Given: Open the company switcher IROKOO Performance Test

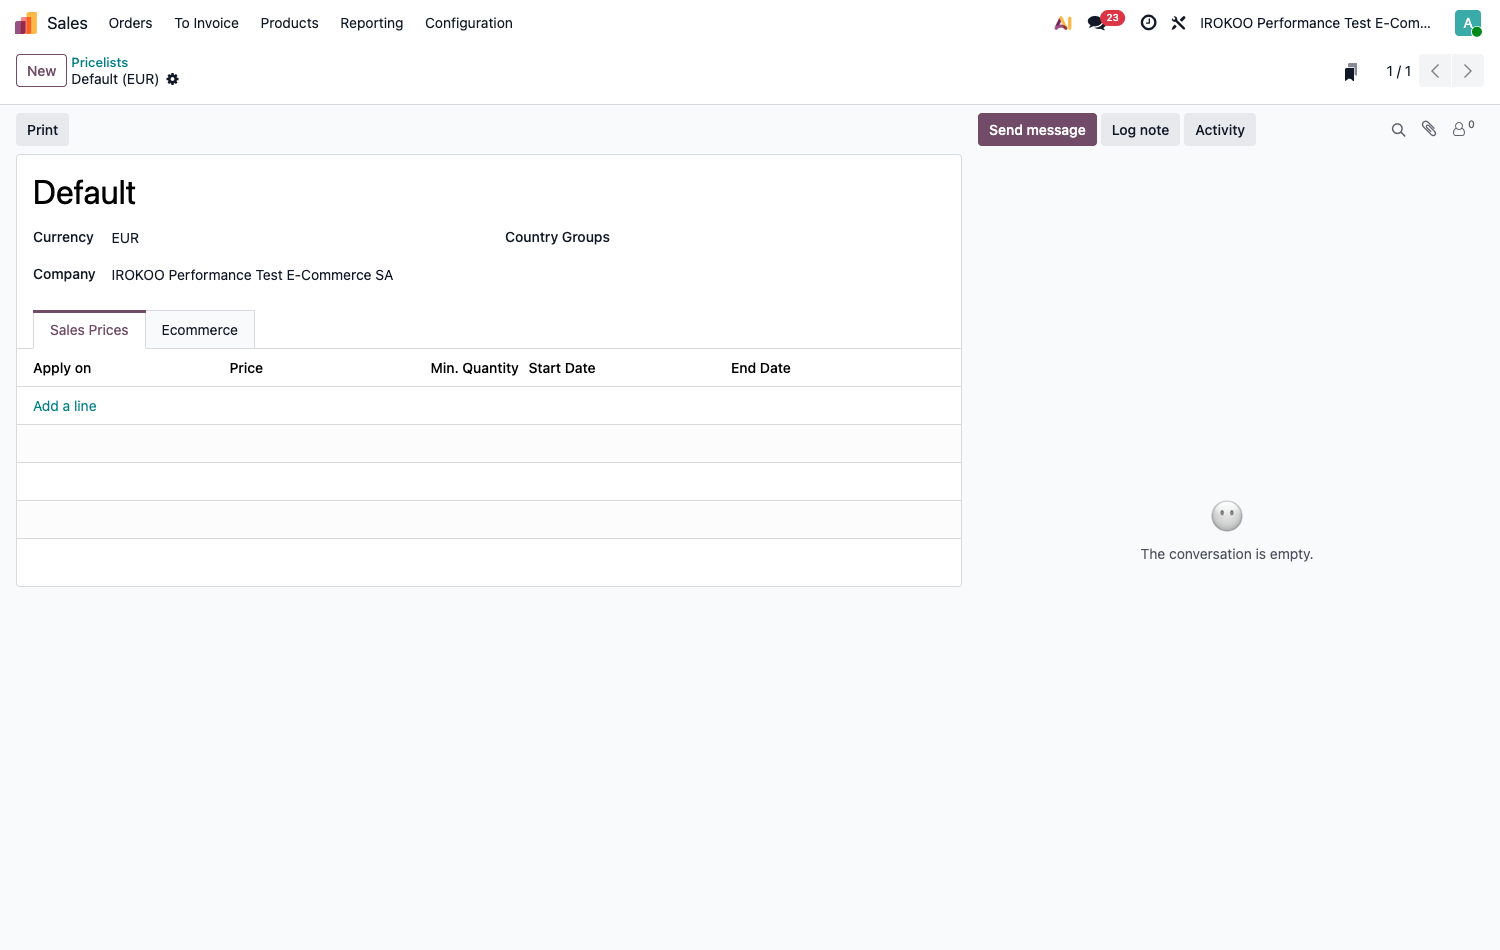Looking at the screenshot, I should (x=1315, y=23).
